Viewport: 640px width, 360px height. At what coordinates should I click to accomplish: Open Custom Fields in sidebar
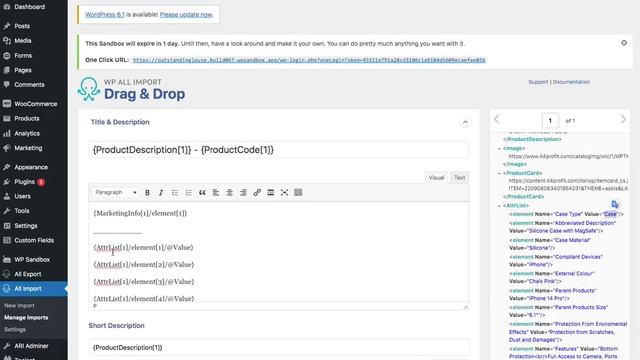point(34,240)
